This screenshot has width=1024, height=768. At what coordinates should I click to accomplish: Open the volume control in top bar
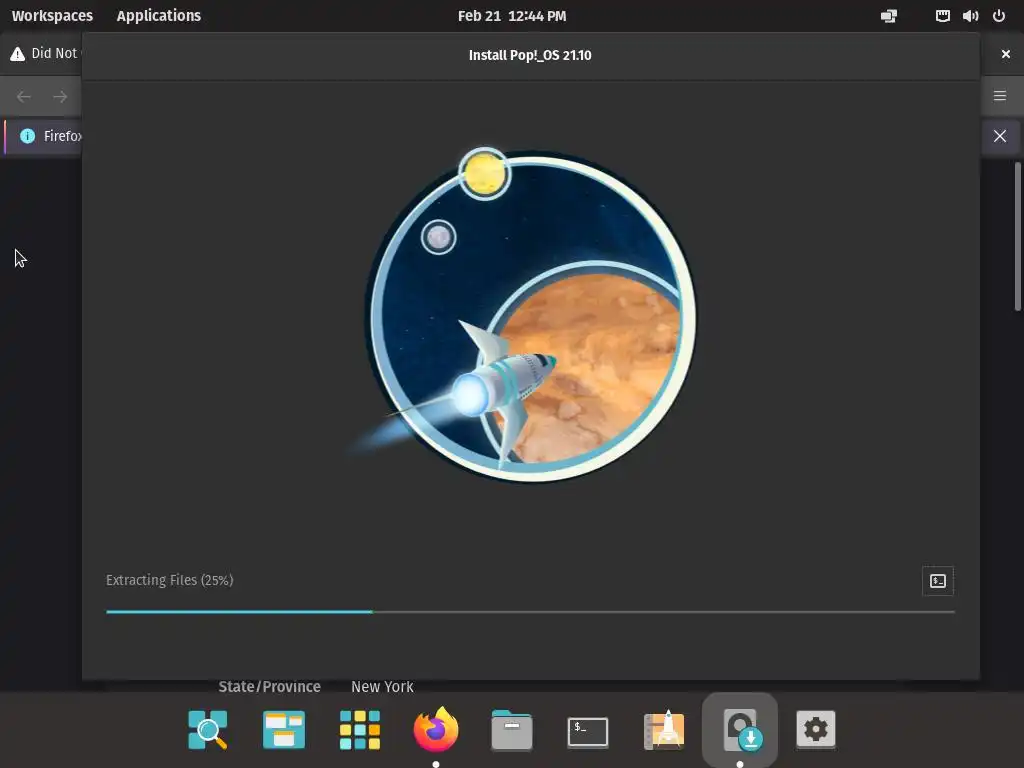pos(970,16)
